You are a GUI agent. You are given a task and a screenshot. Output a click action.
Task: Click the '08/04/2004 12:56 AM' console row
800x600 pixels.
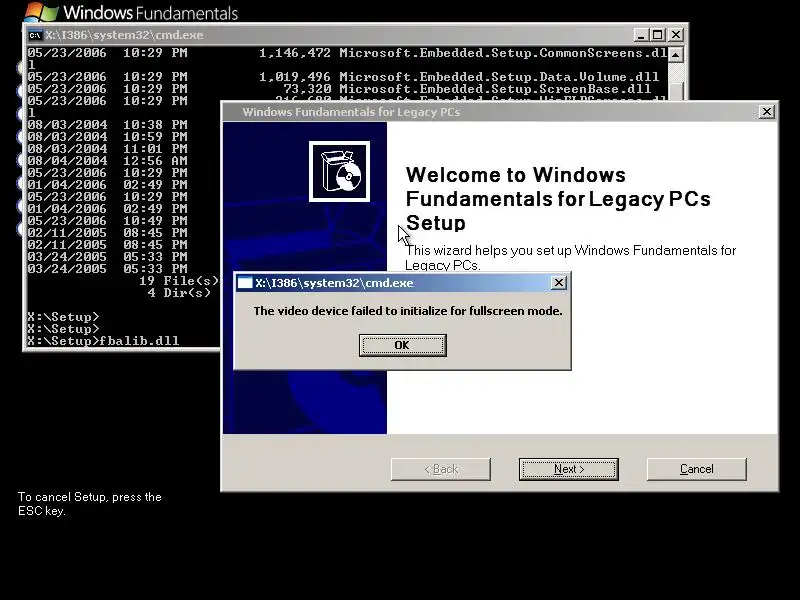108,161
